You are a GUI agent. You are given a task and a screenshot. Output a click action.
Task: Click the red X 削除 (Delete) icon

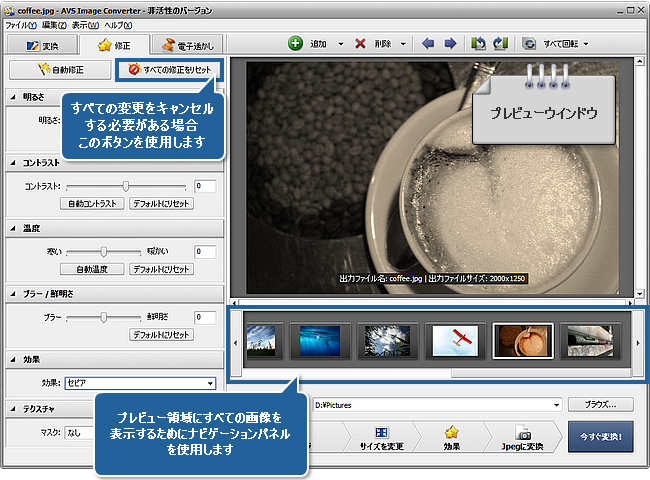coord(362,44)
